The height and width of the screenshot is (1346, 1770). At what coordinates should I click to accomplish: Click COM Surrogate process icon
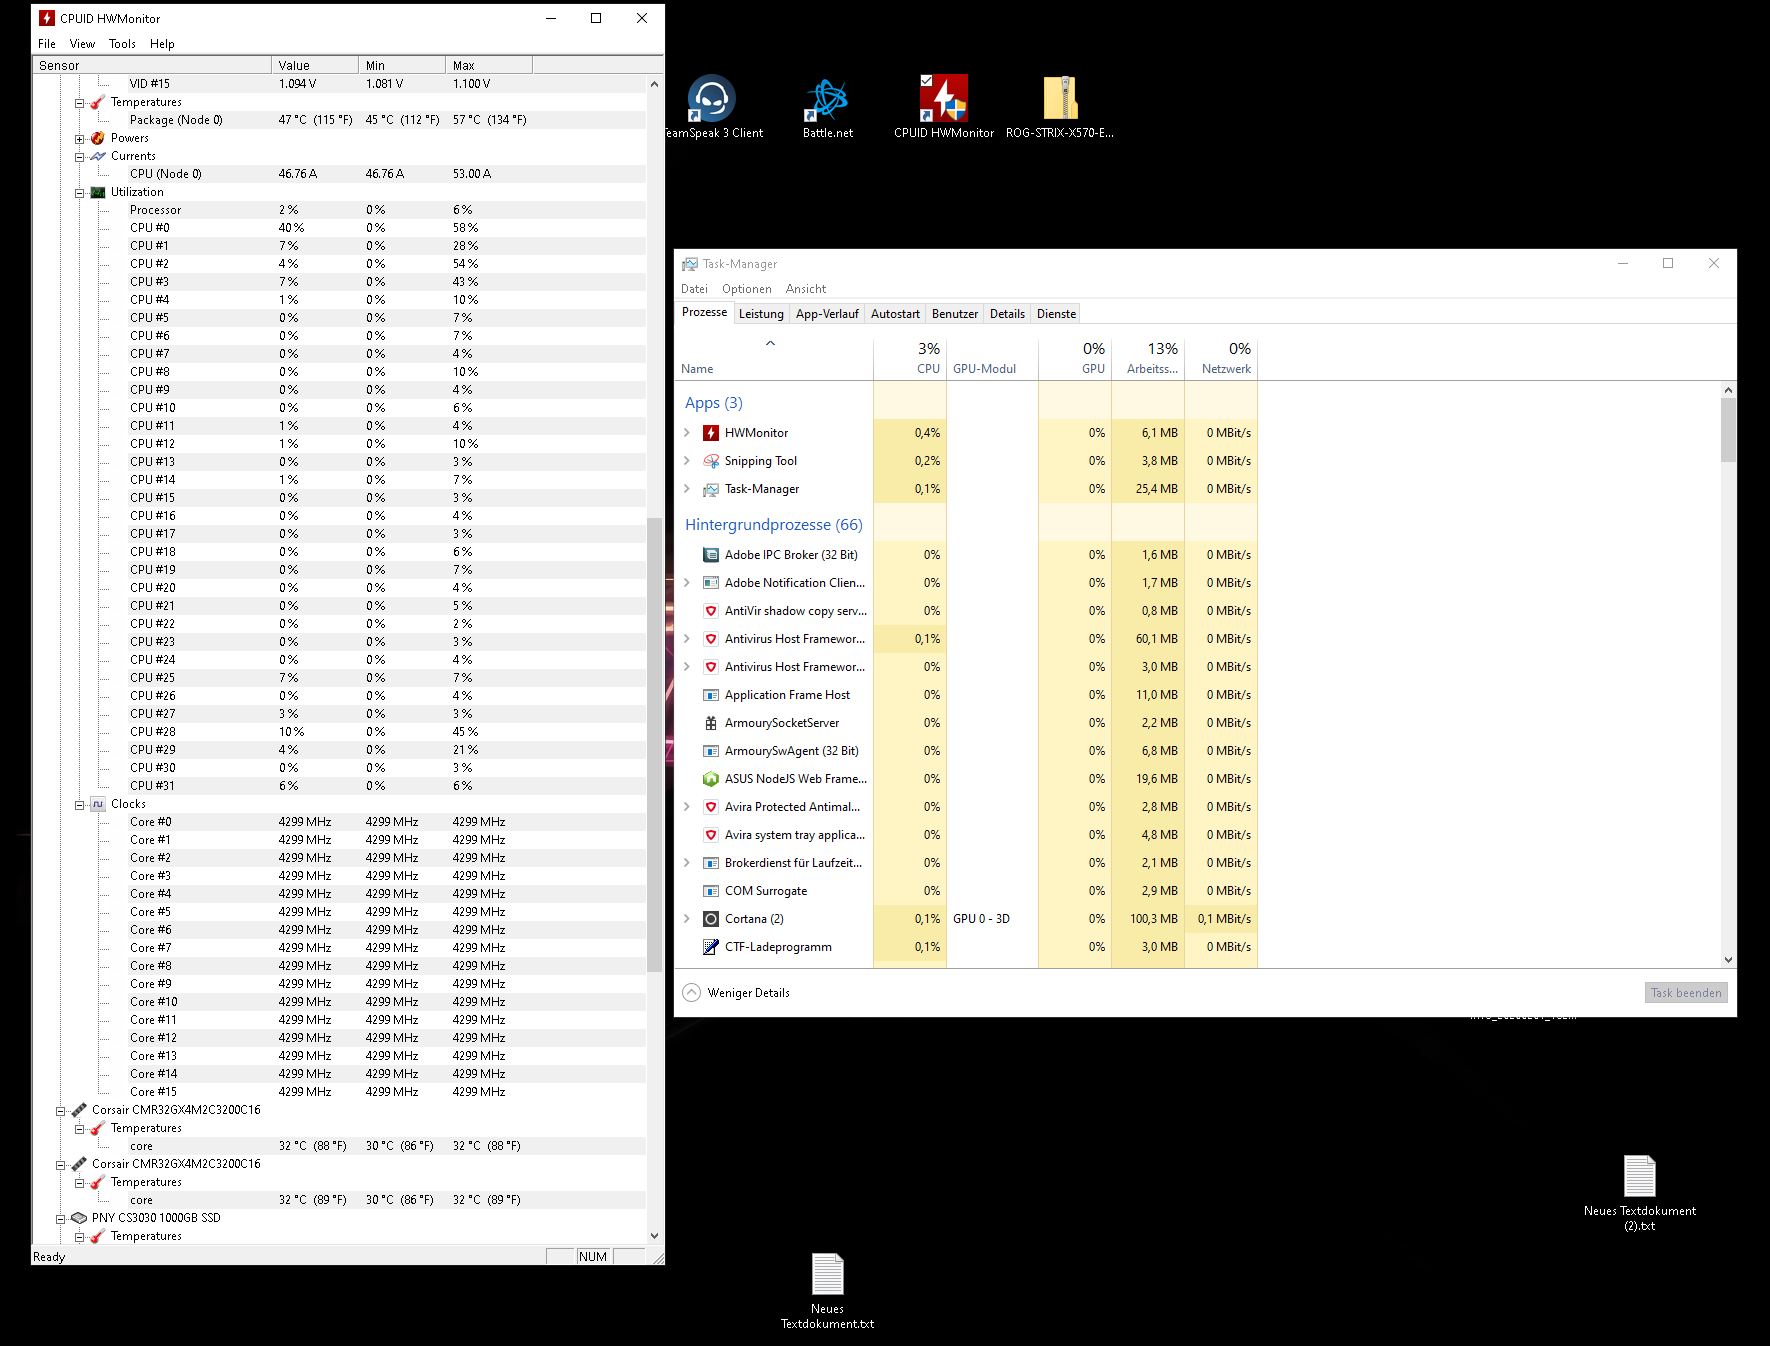(x=711, y=891)
